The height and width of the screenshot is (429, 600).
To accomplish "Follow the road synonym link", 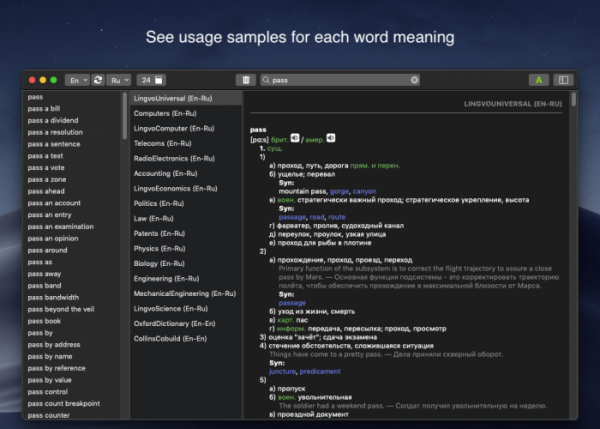I will 317,217.
